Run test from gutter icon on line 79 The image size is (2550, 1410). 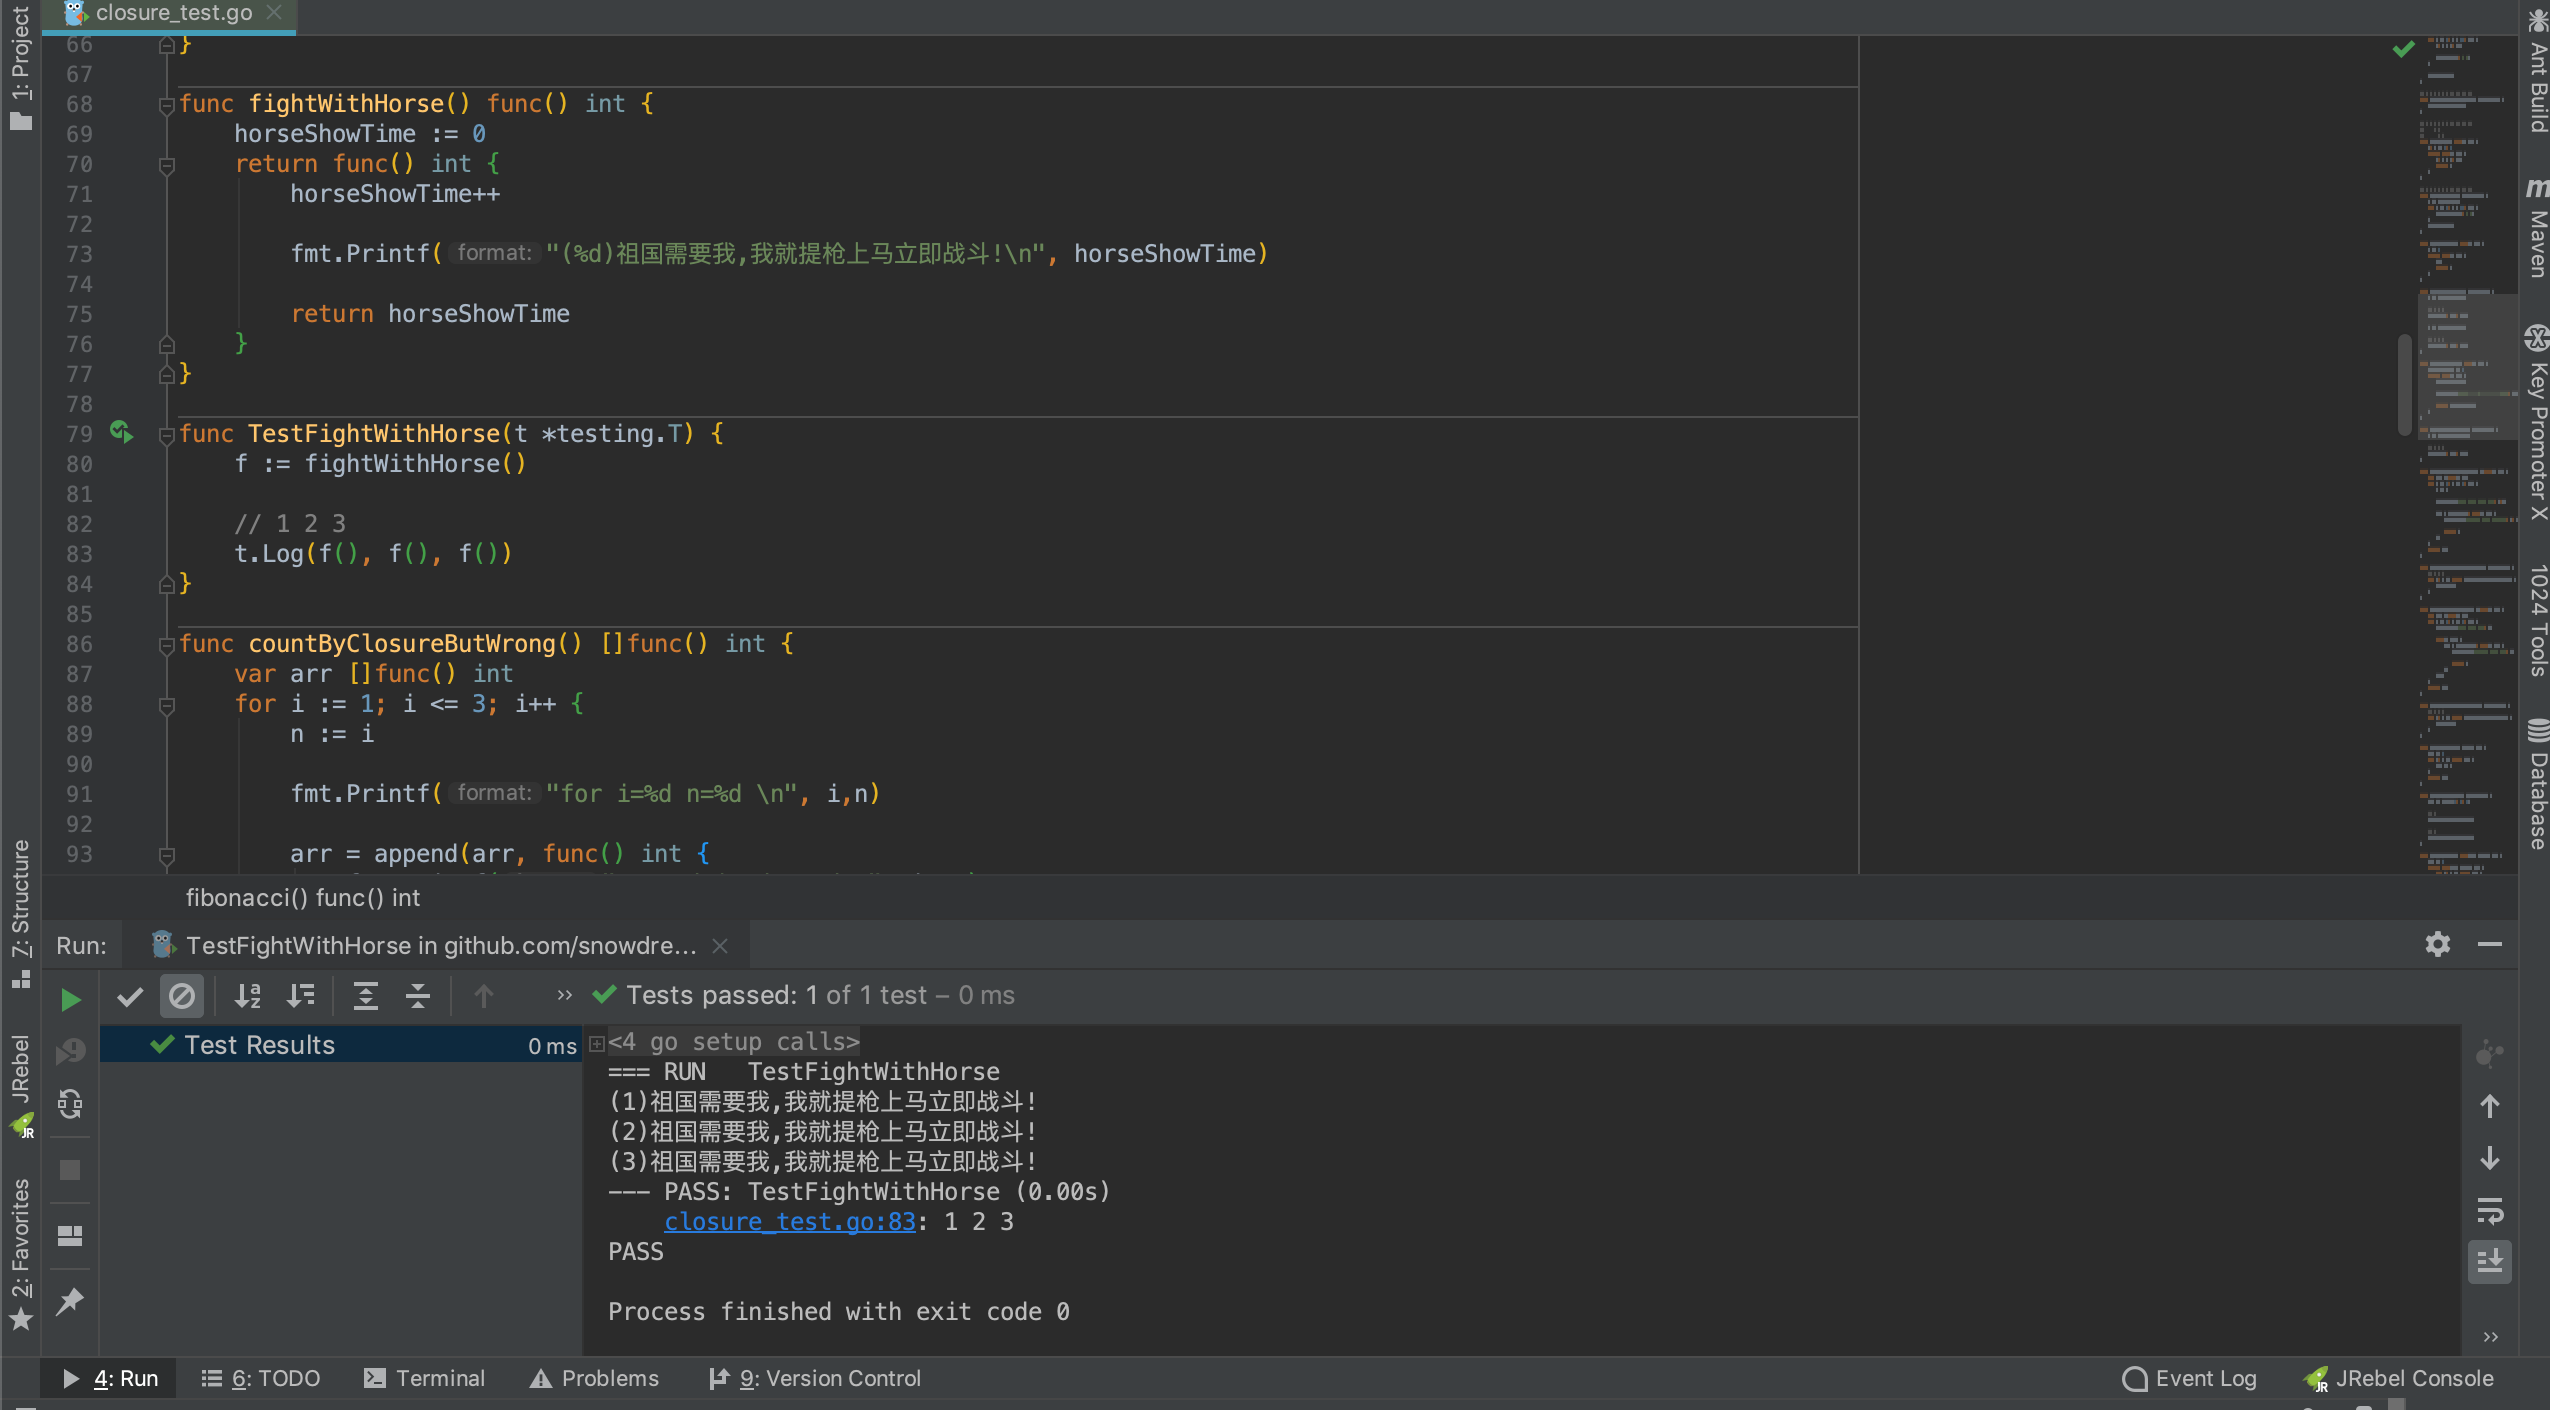(120, 431)
